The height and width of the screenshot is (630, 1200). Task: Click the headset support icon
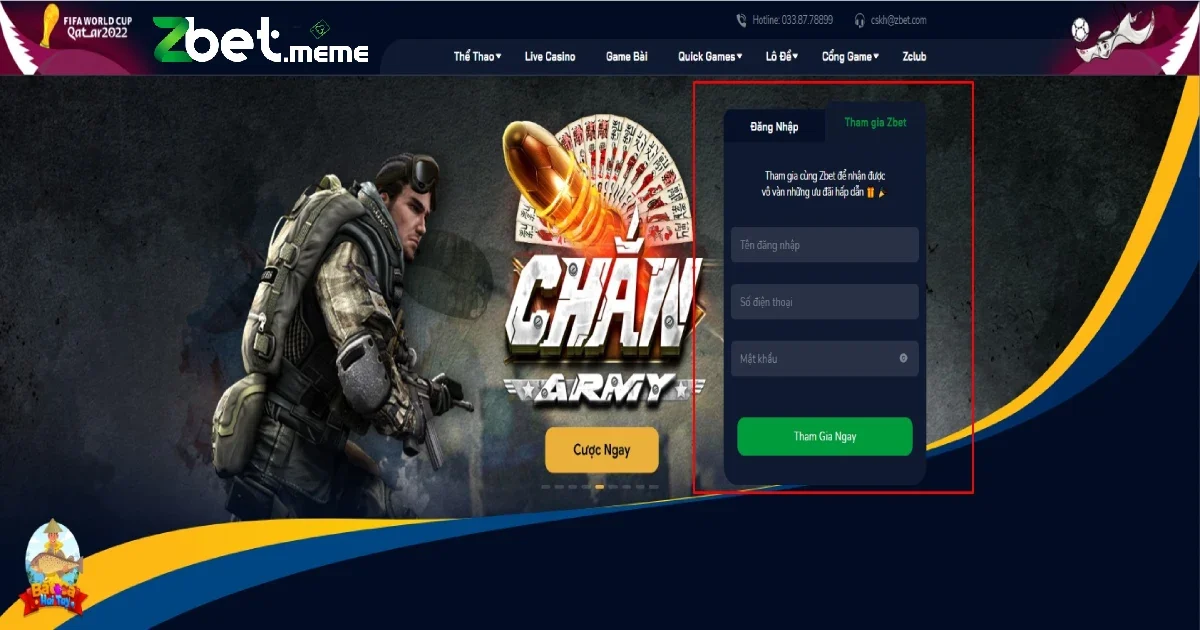pos(859,20)
